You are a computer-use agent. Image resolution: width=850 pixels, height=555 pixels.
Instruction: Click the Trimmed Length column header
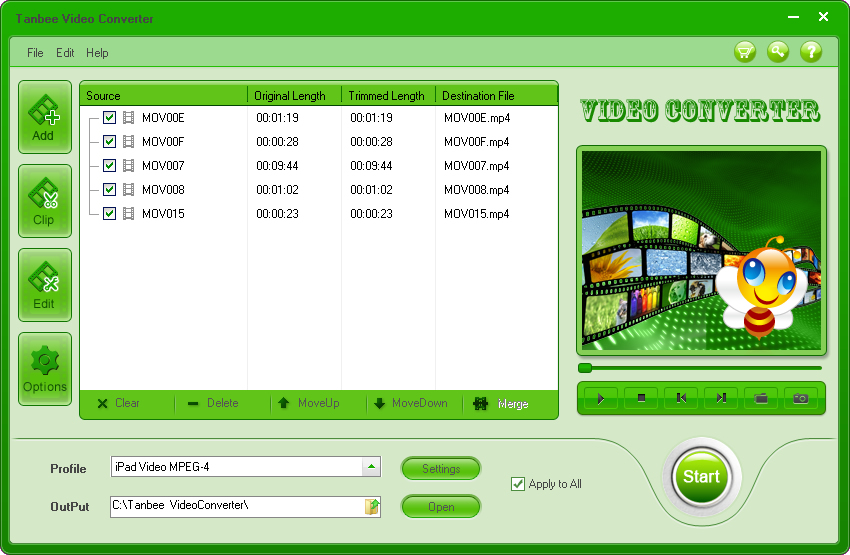388,96
